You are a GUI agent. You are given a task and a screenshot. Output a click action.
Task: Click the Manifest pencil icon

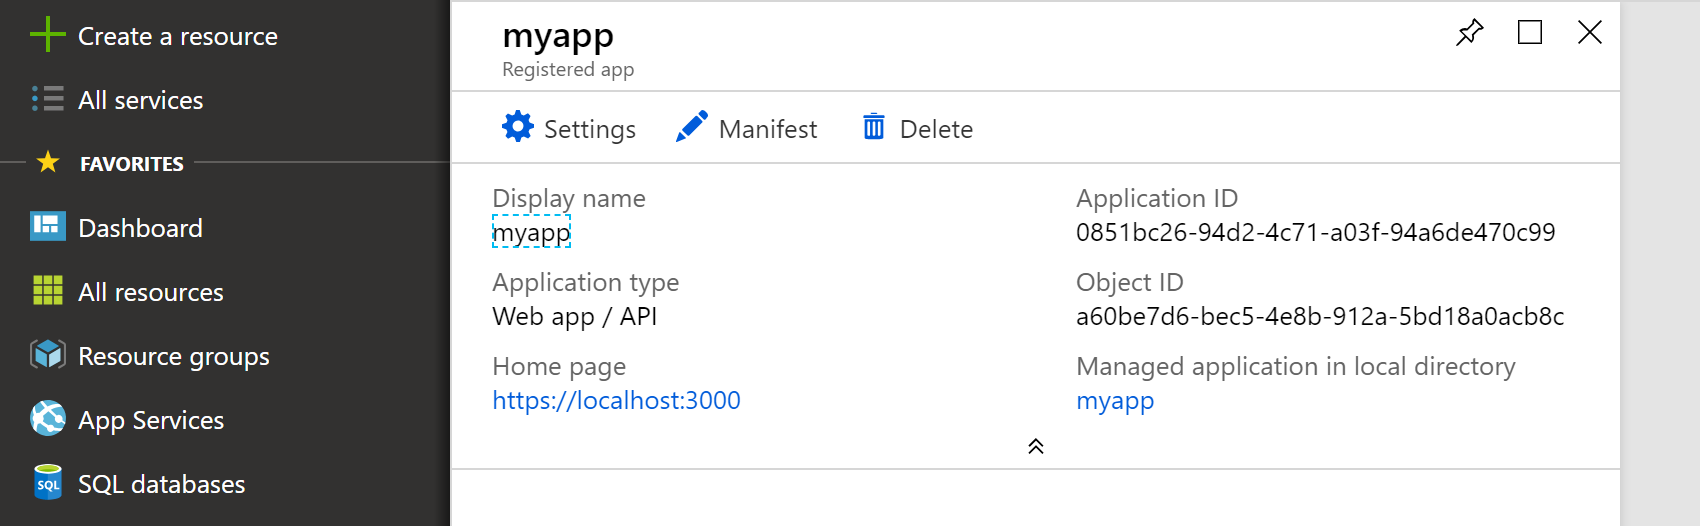[x=692, y=127]
